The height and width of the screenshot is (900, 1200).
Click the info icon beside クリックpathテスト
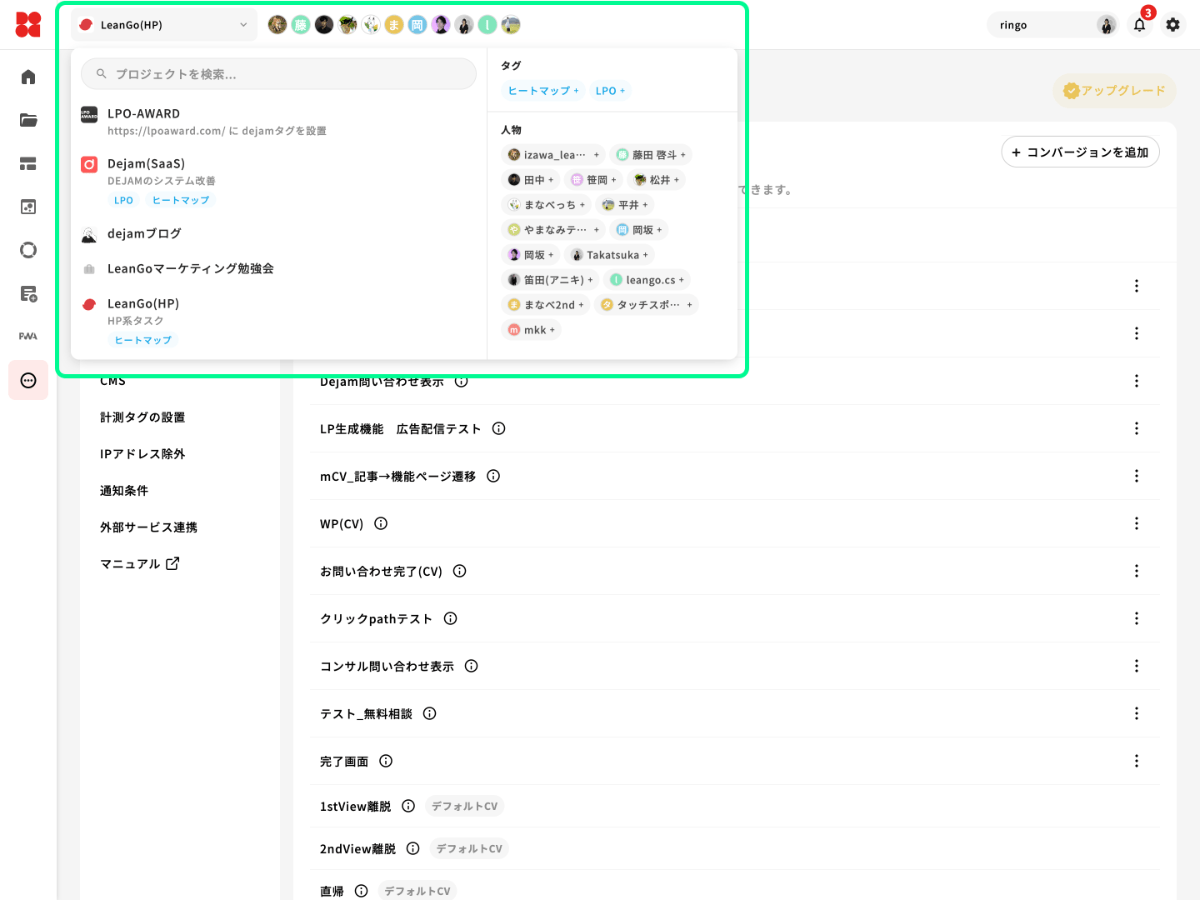pos(450,618)
